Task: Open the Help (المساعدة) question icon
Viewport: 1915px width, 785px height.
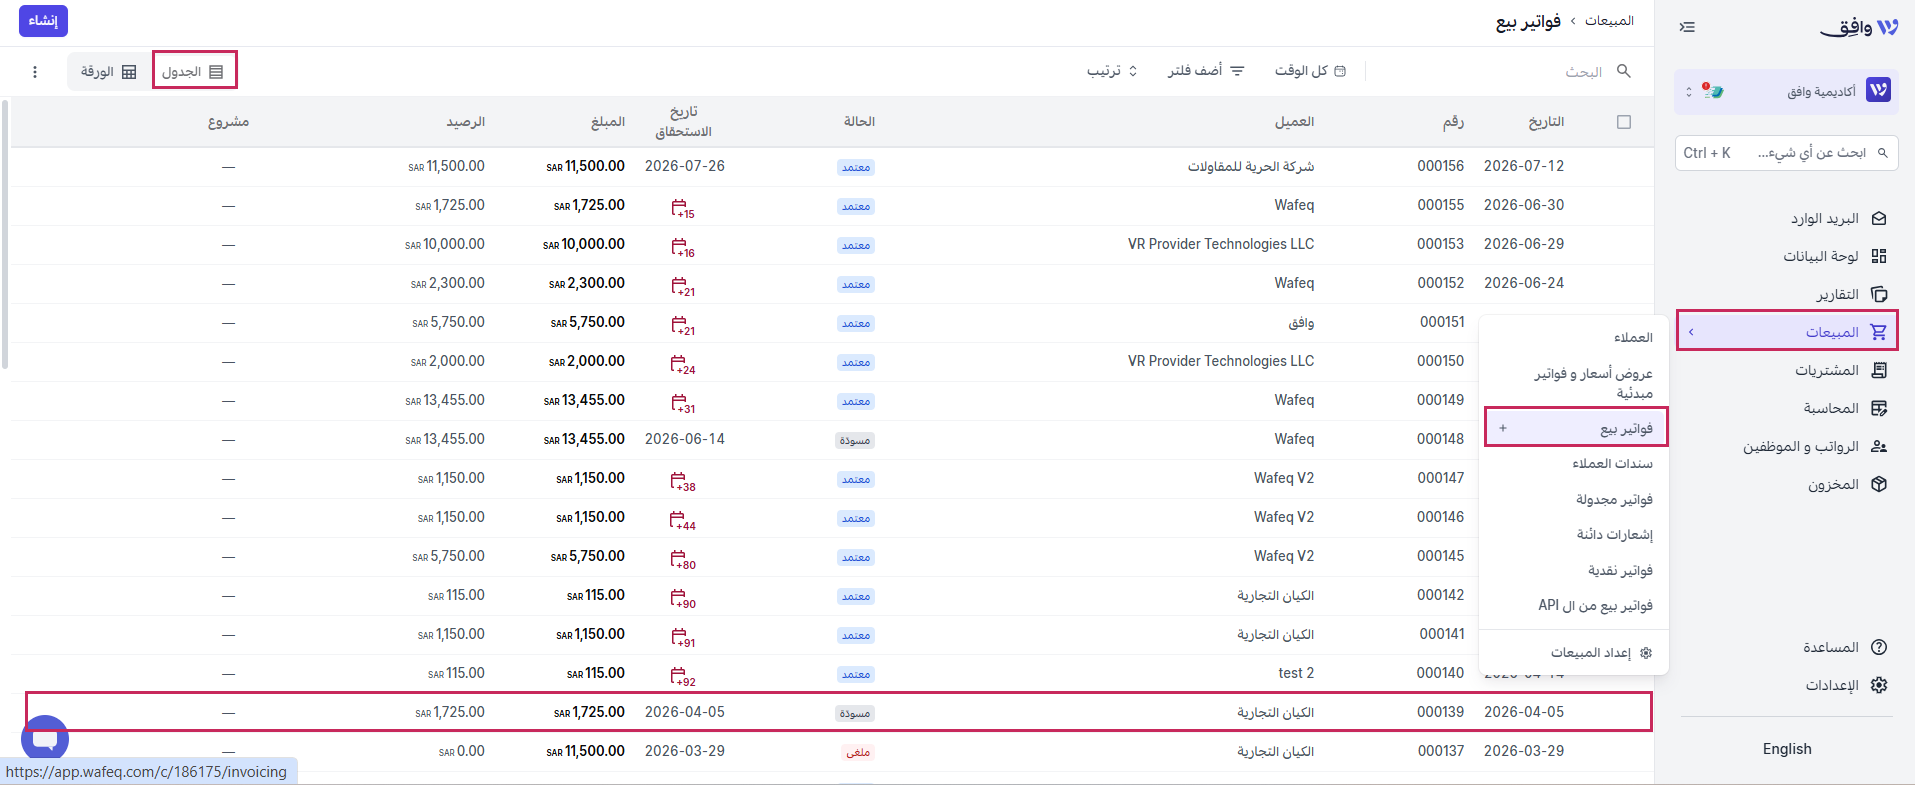Action: pos(1879,647)
